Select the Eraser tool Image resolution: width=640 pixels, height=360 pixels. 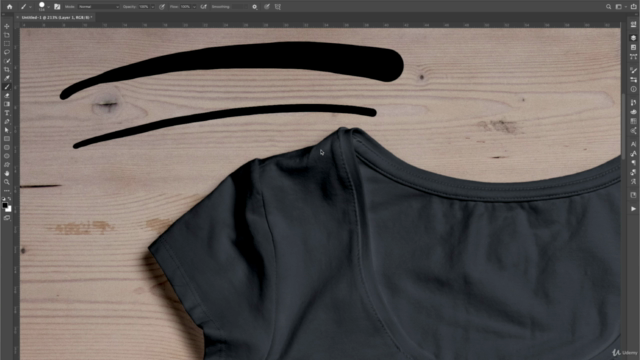[x=7, y=95]
